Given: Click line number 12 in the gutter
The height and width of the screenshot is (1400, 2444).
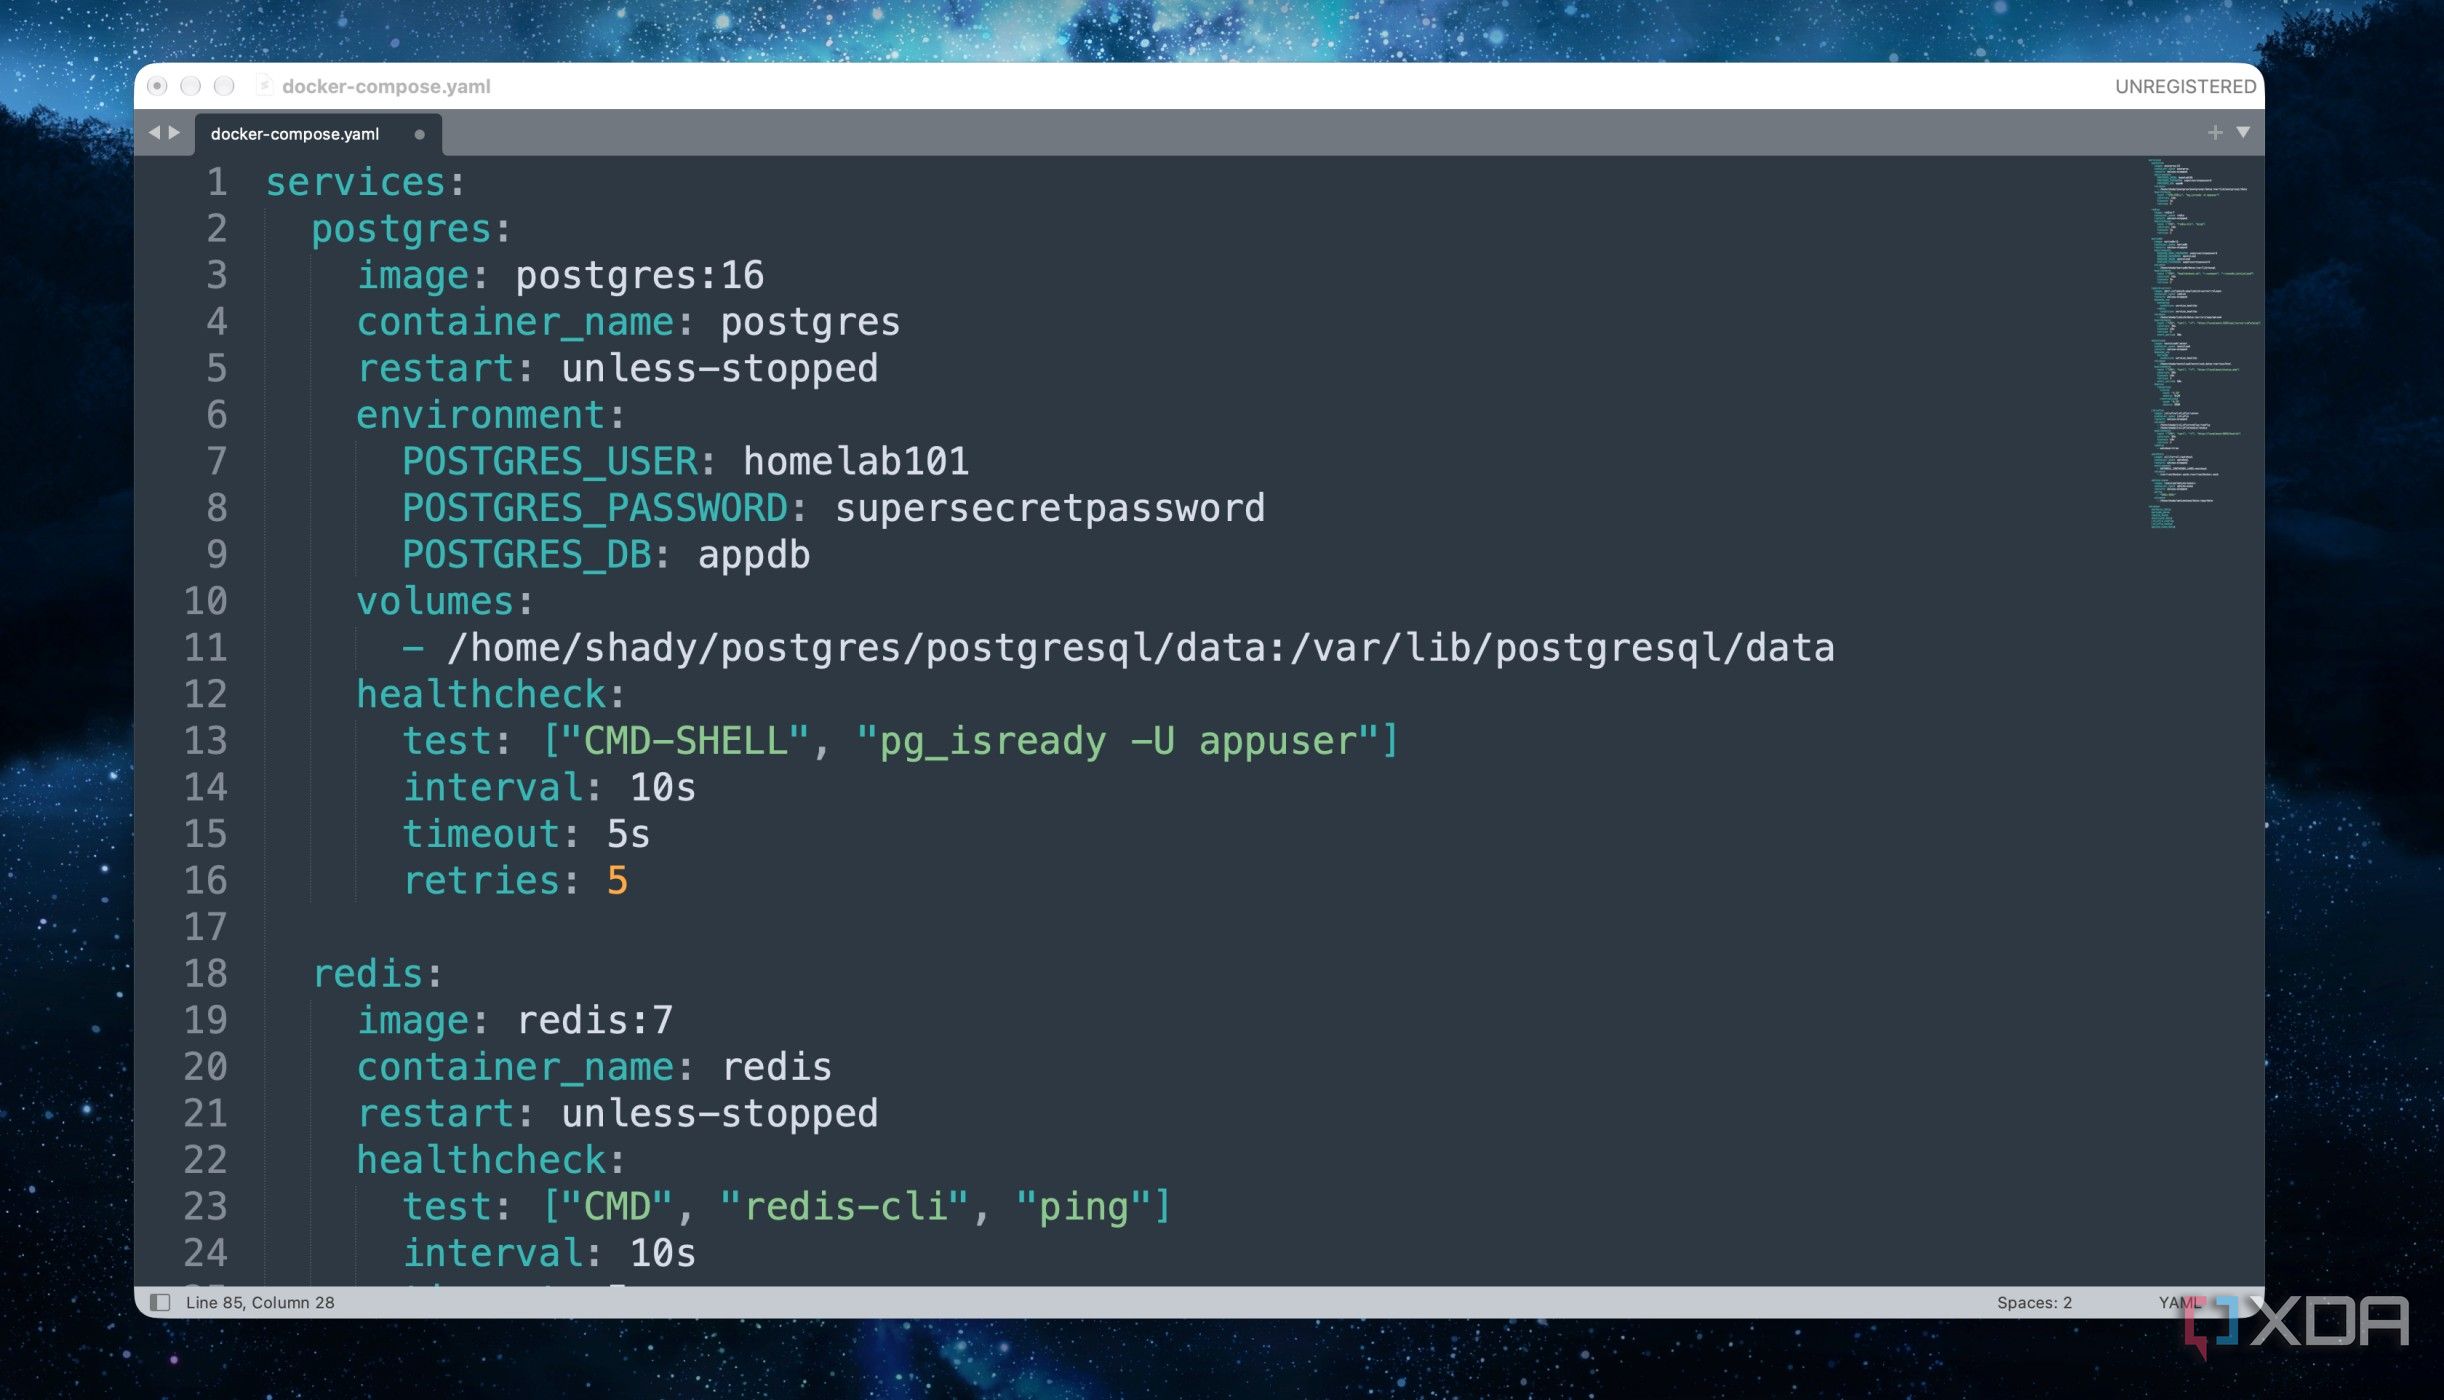Looking at the screenshot, I should point(205,694).
